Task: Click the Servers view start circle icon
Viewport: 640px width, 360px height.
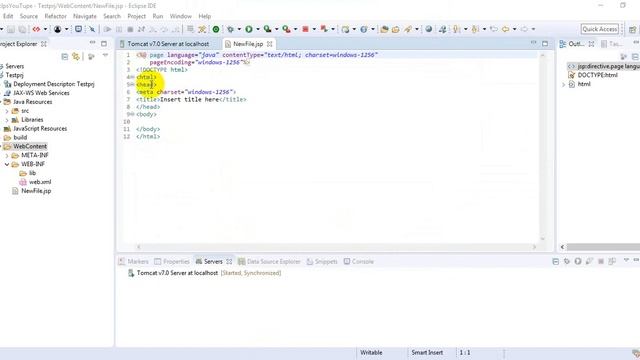Action: (578, 261)
